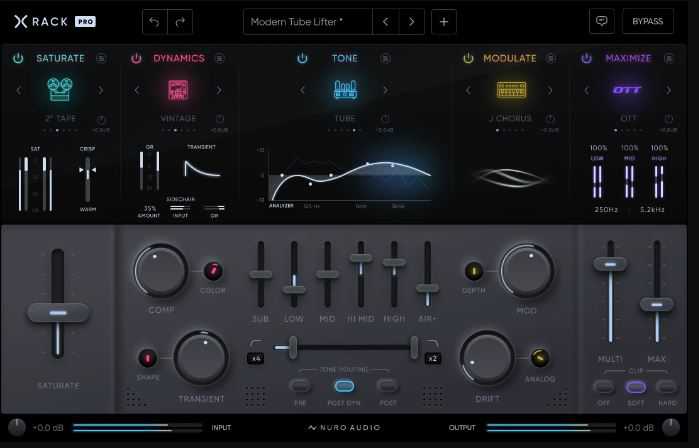Click the Multi fader handle
699x448 pixels.
pyautogui.click(x=610, y=264)
